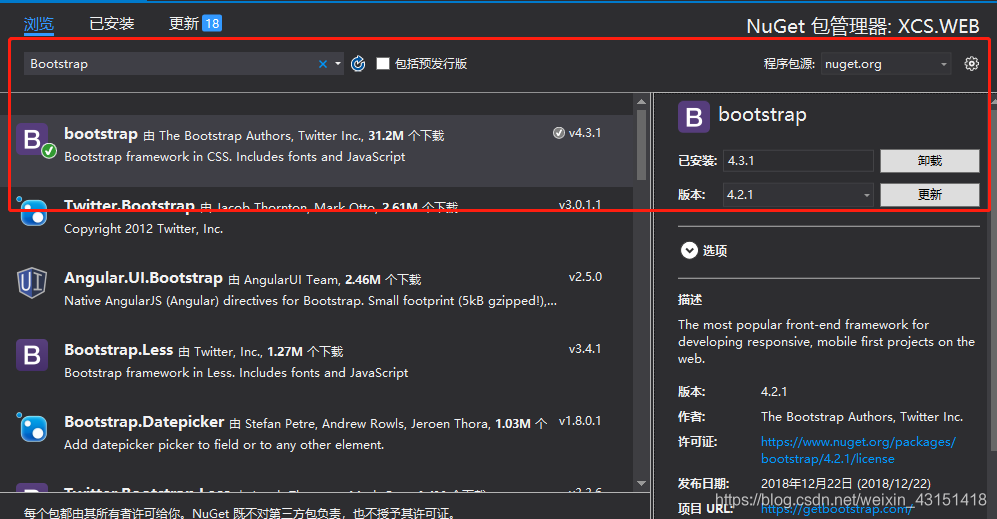Image resolution: width=997 pixels, height=519 pixels.
Task: Switch to the 已安装 tab
Action: [x=112, y=24]
